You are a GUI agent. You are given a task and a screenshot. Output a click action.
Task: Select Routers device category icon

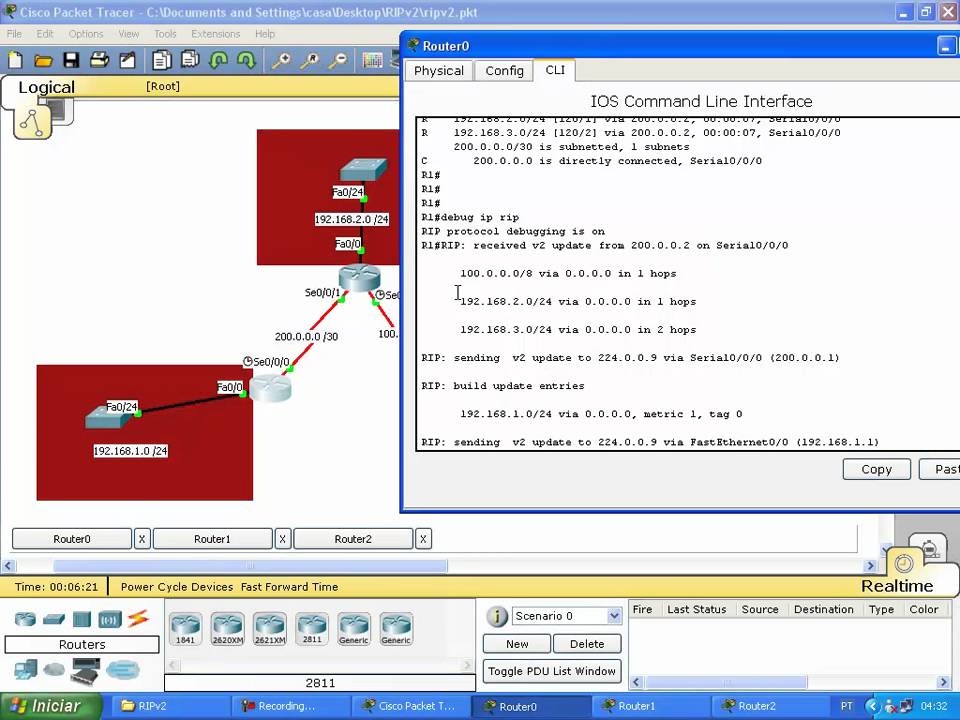25,619
